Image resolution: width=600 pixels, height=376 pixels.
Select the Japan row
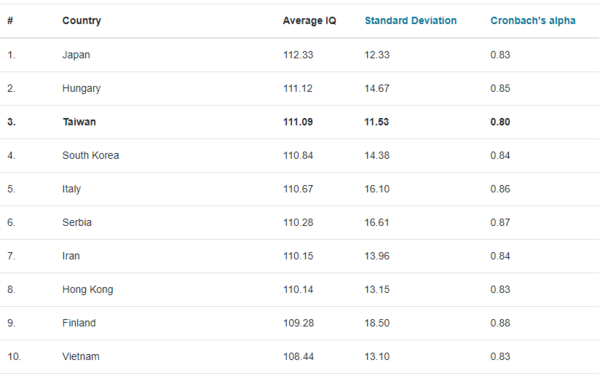point(300,55)
